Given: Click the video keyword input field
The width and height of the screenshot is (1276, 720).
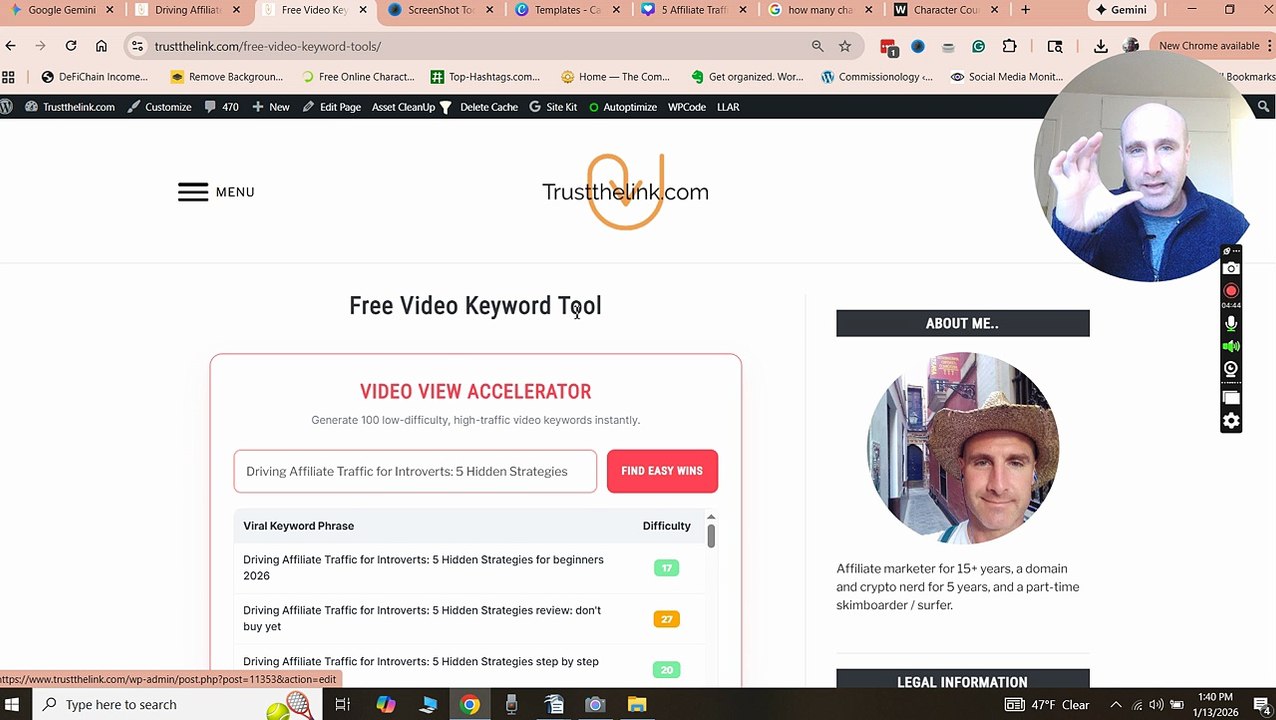Looking at the screenshot, I should (x=415, y=471).
